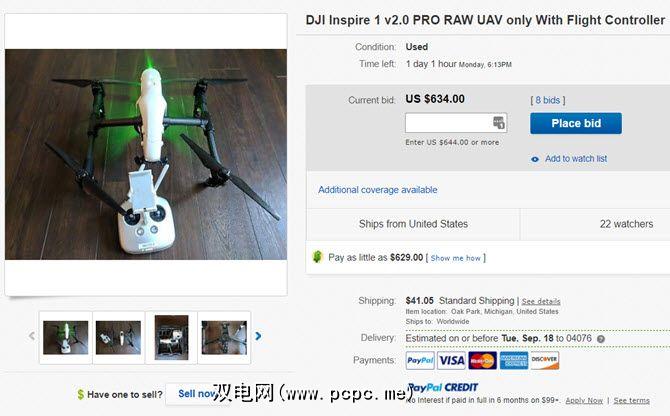
Task: Expand the Show me how link
Action: coord(455,258)
